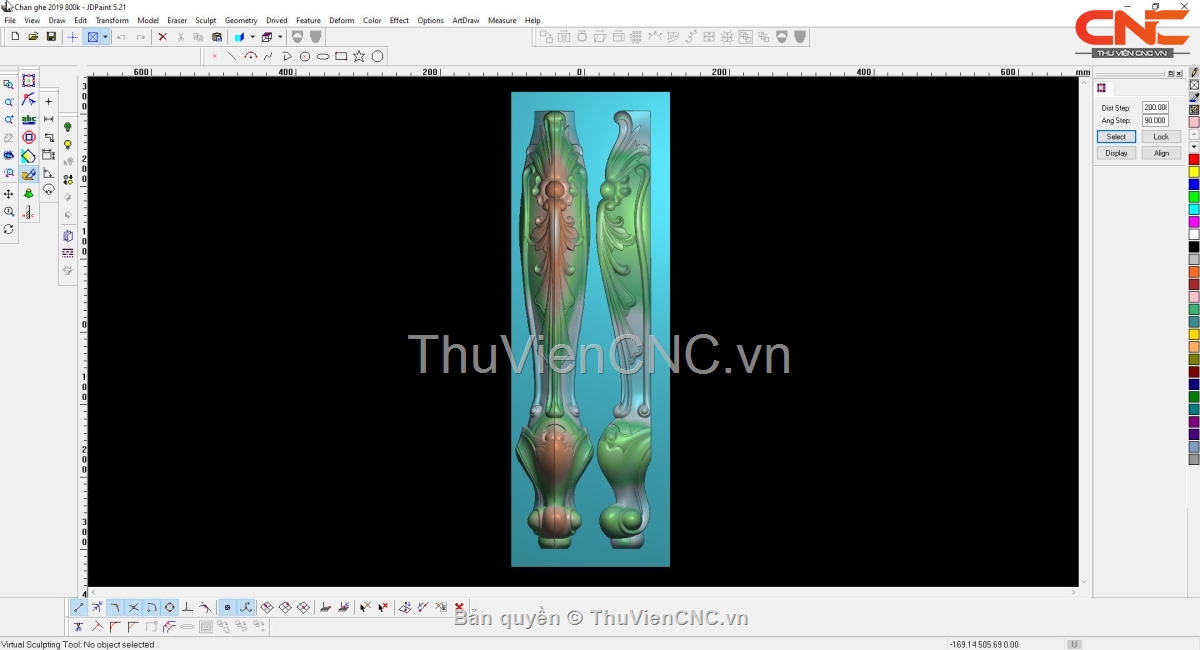Open the ArtDraw menu
This screenshot has height=650, width=1200.
tap(466, 20)
